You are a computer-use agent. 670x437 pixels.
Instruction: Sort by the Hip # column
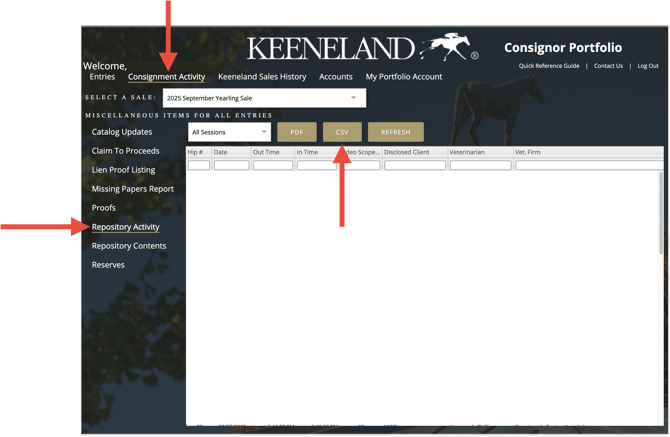click(199, 152)
